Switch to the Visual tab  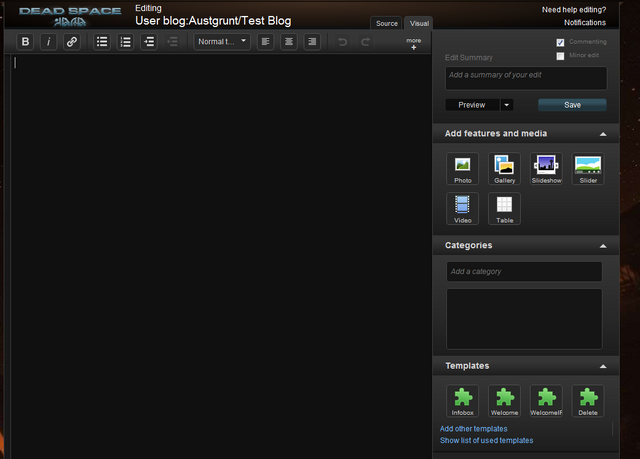[x=419, y=23]
